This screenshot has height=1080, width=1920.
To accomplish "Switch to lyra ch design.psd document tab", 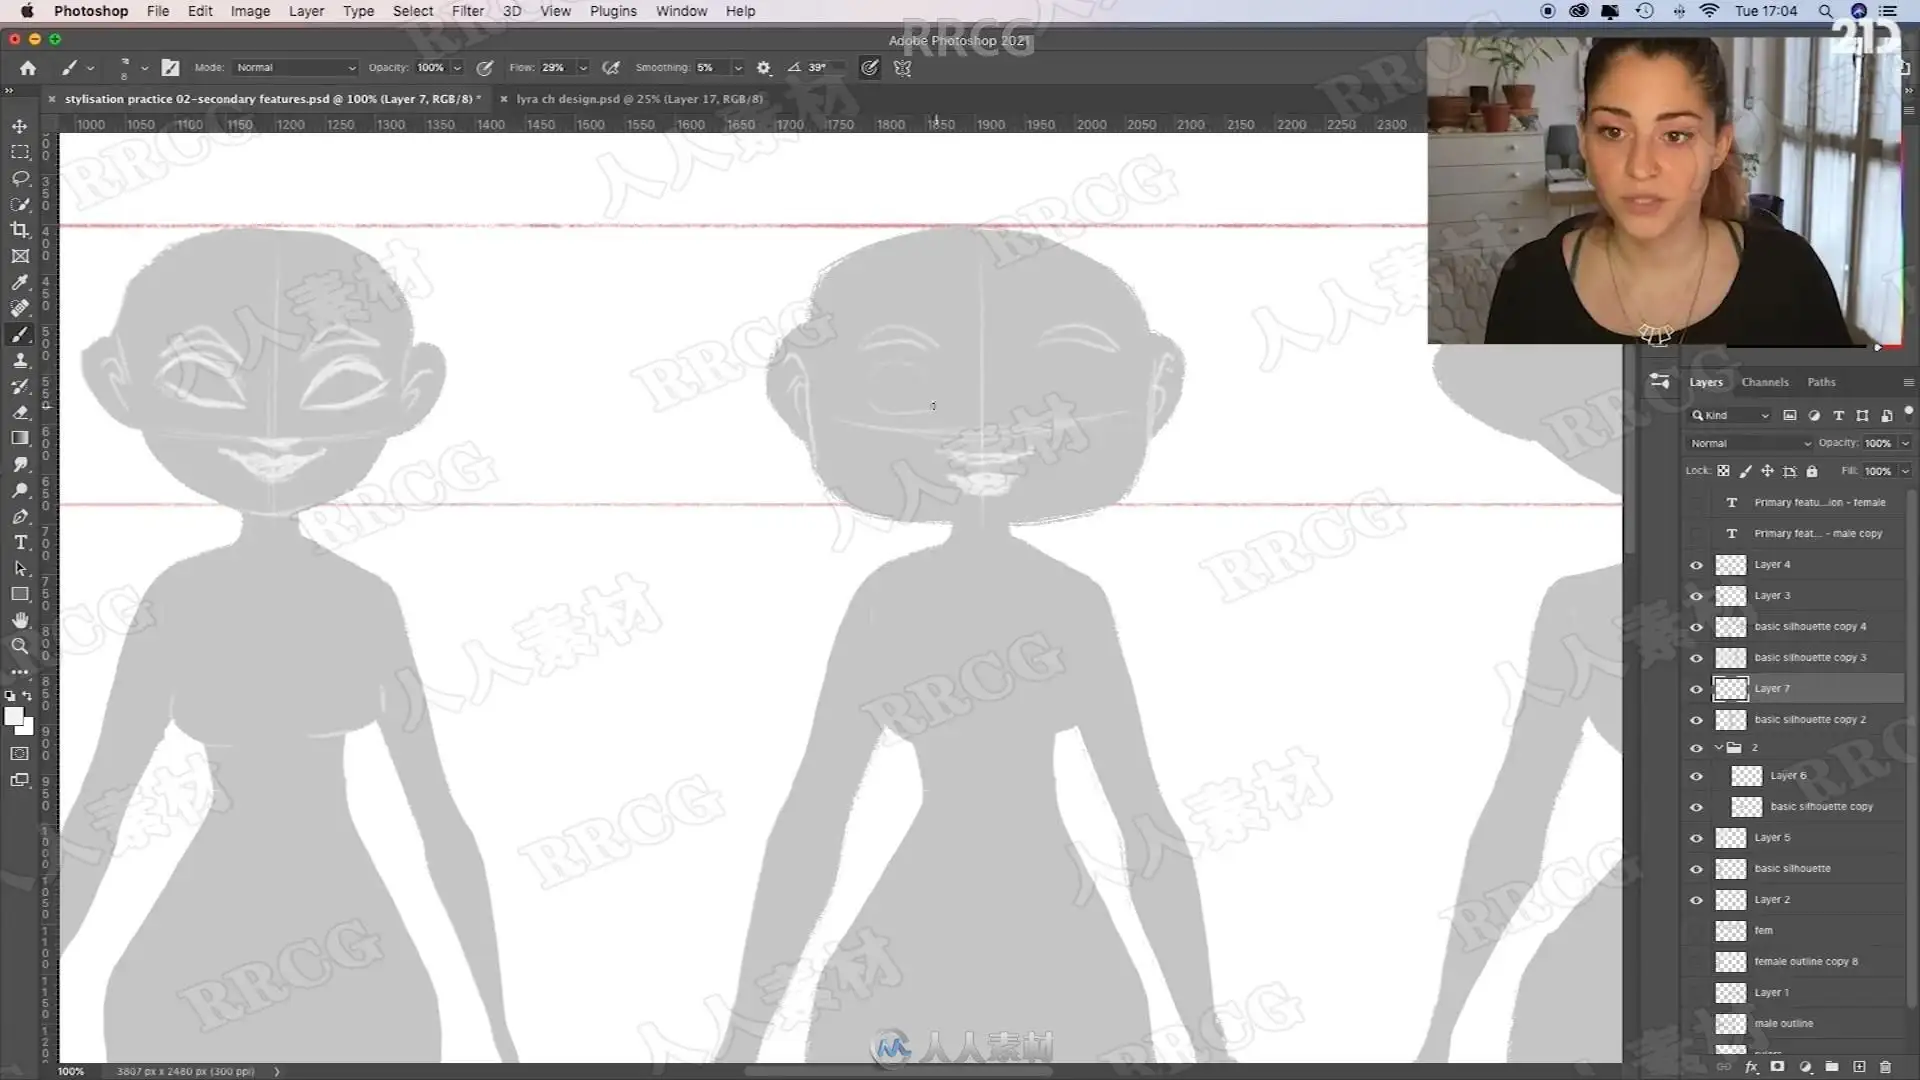I will tap(639, 99).
